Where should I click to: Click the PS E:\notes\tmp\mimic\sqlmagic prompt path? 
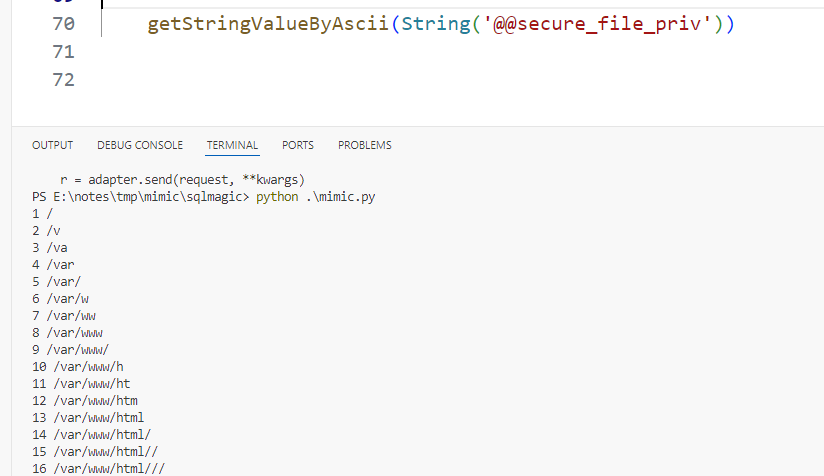(137, 197)
